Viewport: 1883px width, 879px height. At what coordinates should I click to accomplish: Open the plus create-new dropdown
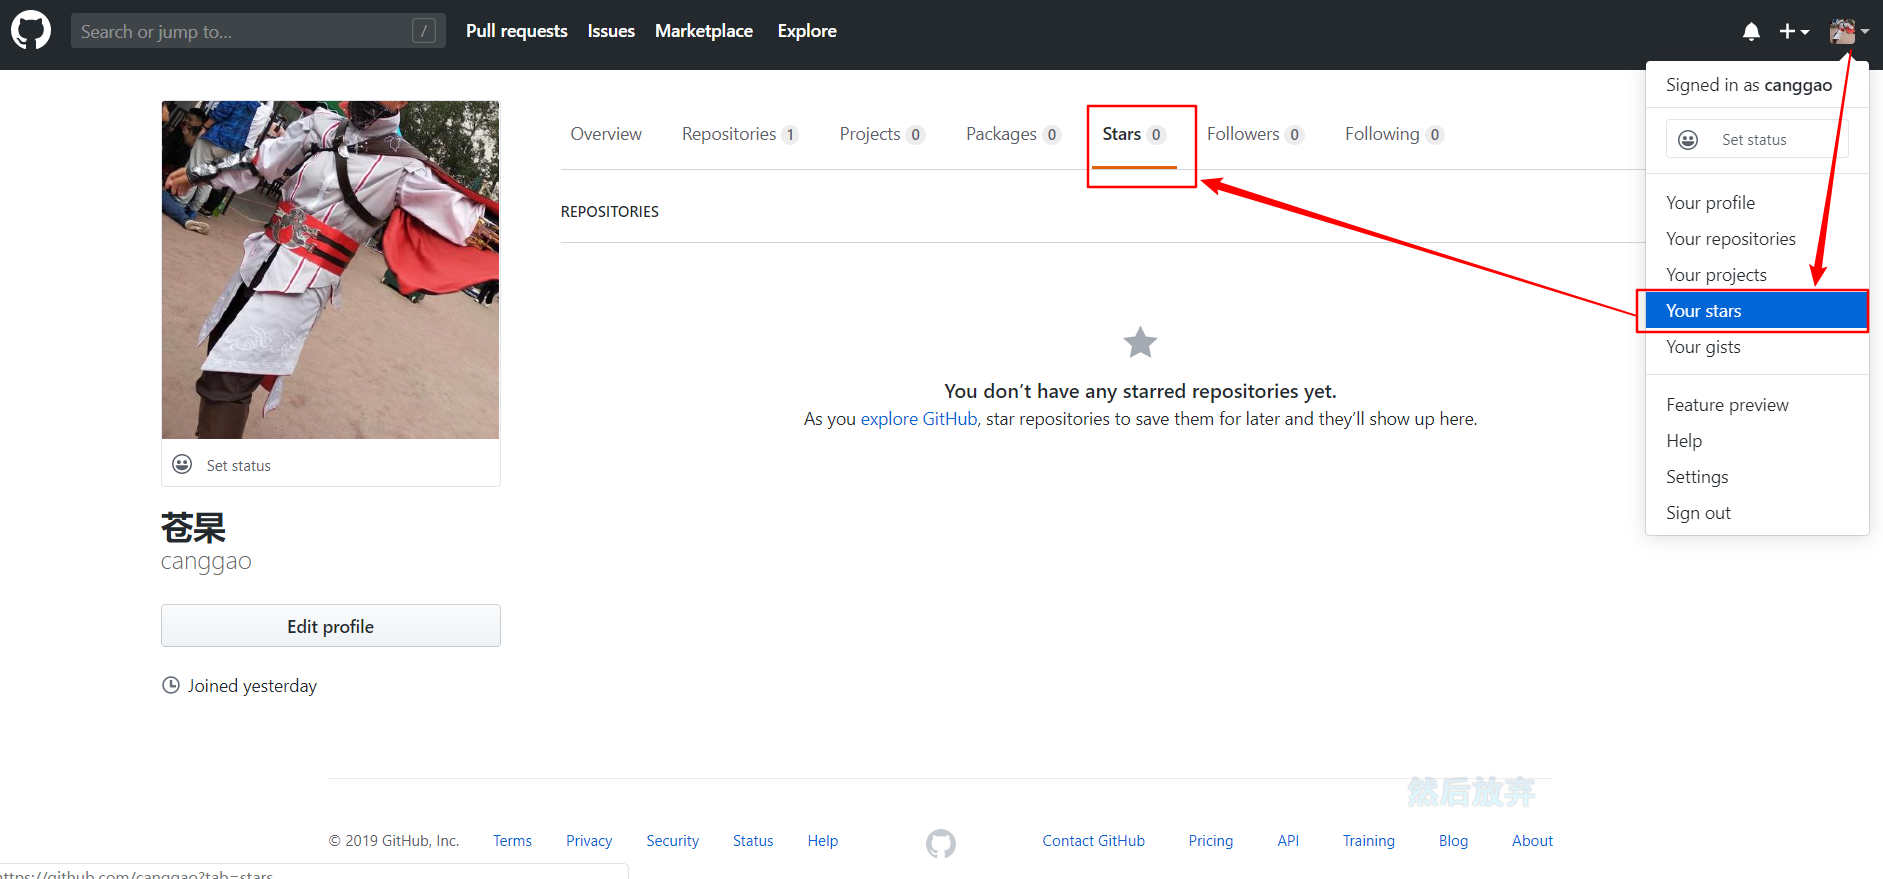(1794, 32)
